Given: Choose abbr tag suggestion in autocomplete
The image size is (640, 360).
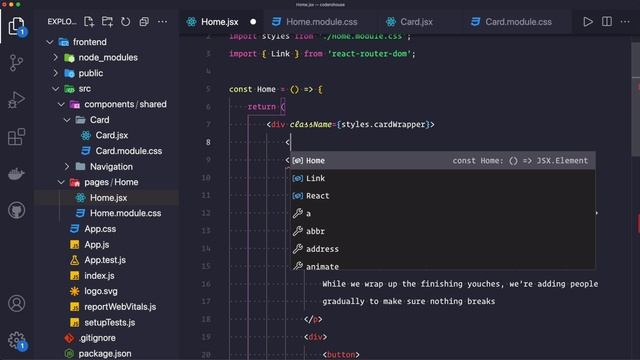Looking at the screenshot, I should click(442, 231).
